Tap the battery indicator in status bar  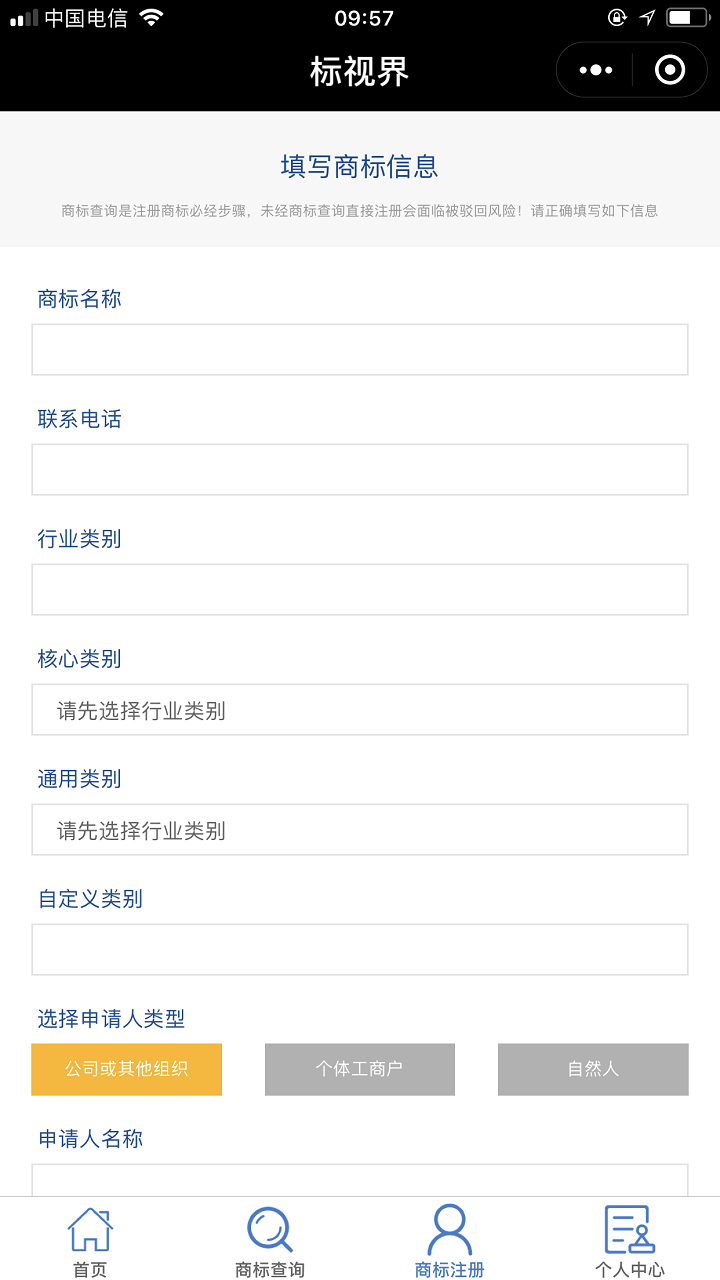click(687, 17)
